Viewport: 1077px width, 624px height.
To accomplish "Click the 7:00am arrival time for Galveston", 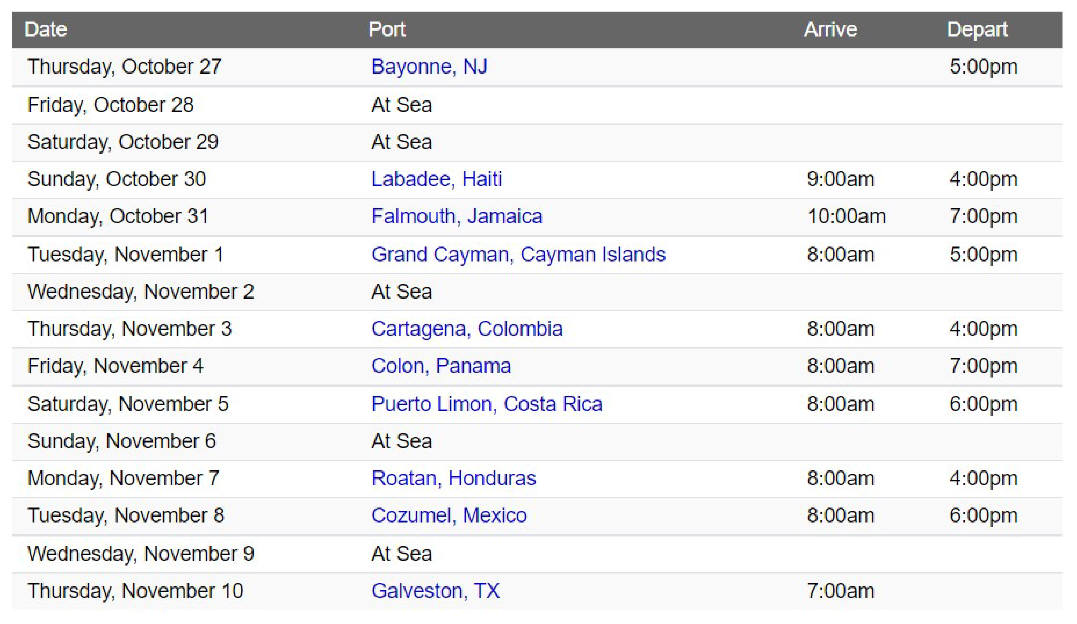I will click(841, 591).
